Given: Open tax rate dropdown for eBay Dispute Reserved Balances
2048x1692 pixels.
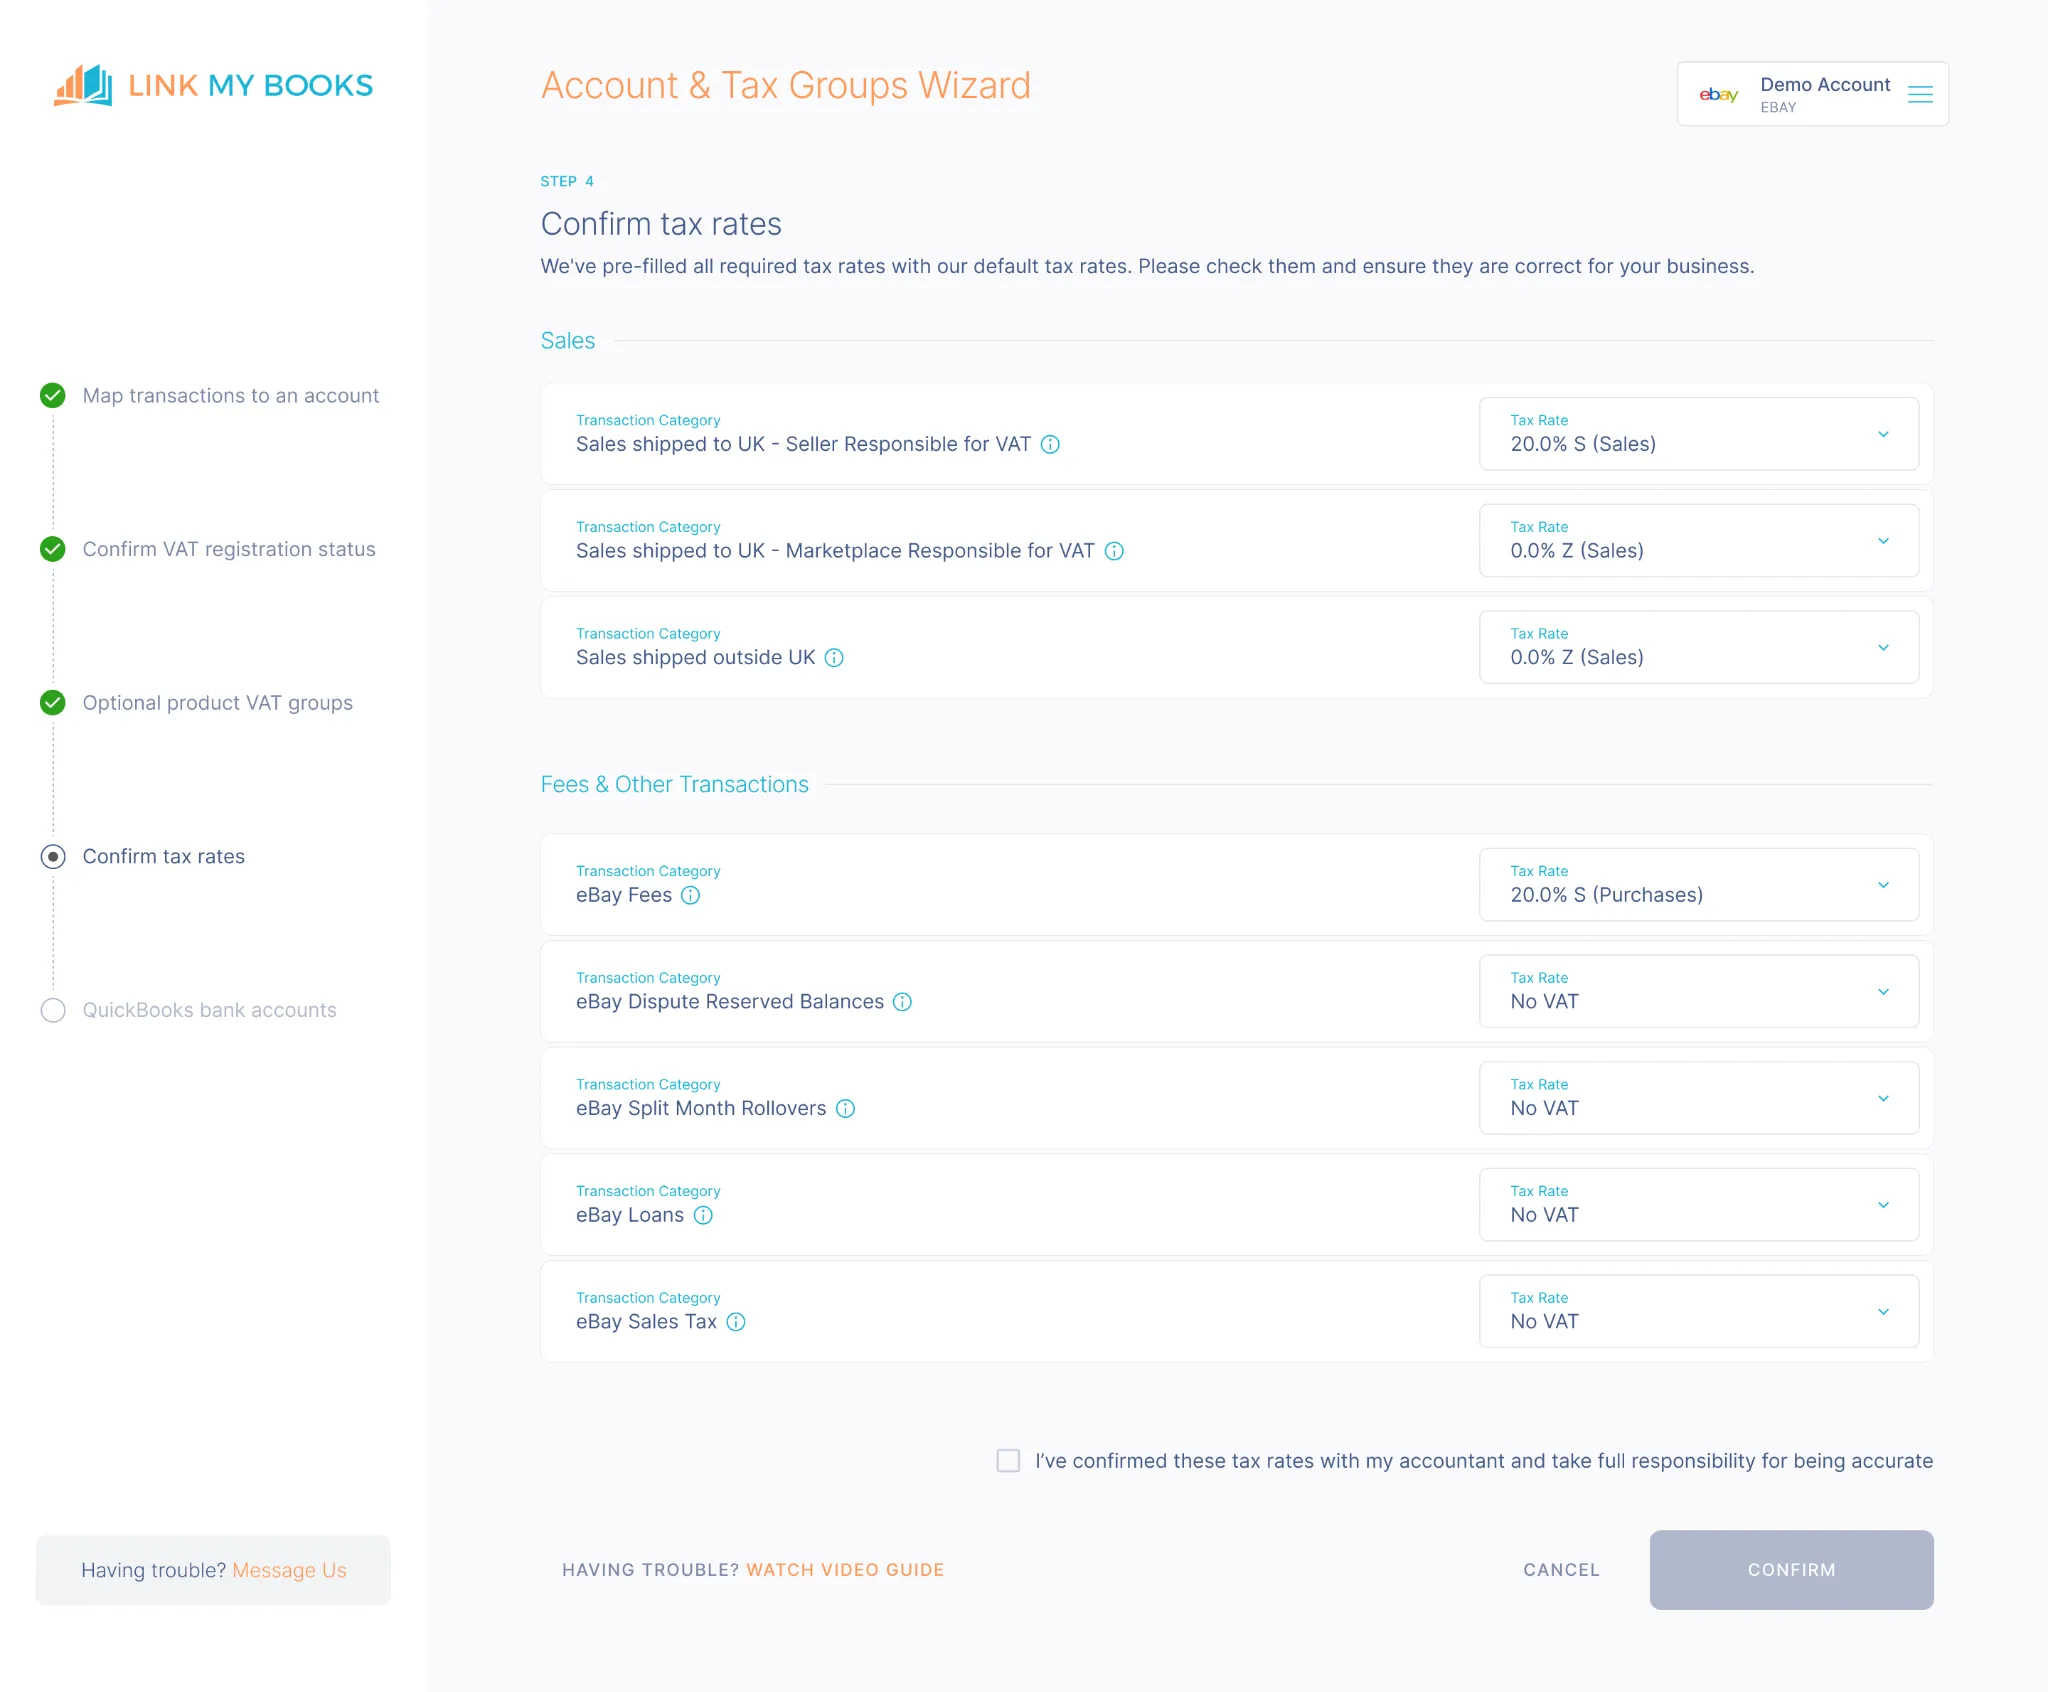Looking at the screenshot, I should point(1698,991).
